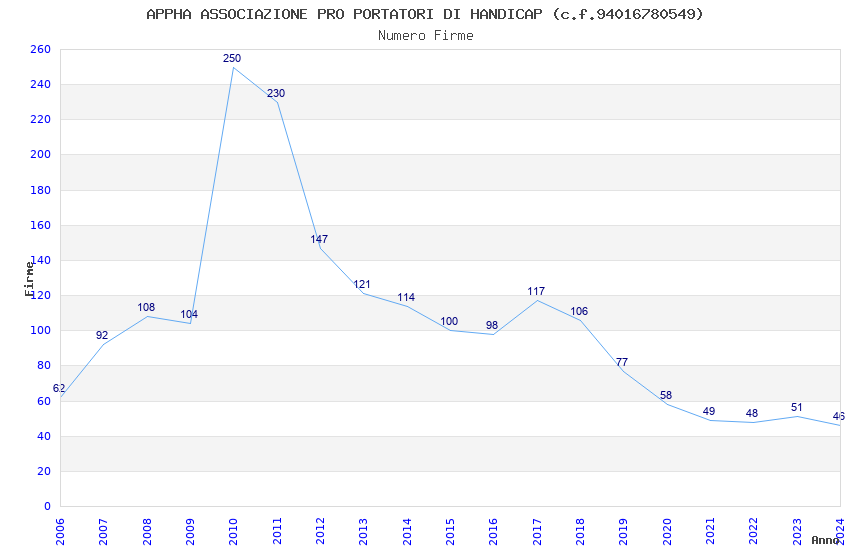The width and height of the screenshot is (850, 550).
Task: Select the 2020 x-axis year label
Action: (x=667, y=532)
